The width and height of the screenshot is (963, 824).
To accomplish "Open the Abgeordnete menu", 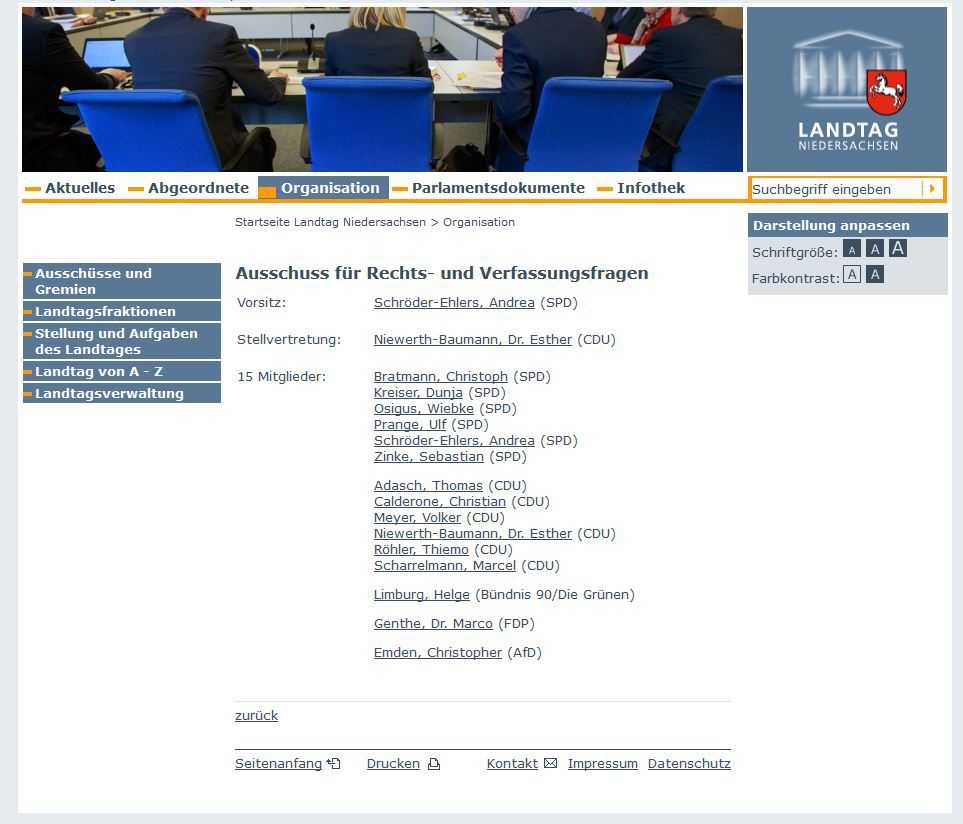I will pos(198,188).
